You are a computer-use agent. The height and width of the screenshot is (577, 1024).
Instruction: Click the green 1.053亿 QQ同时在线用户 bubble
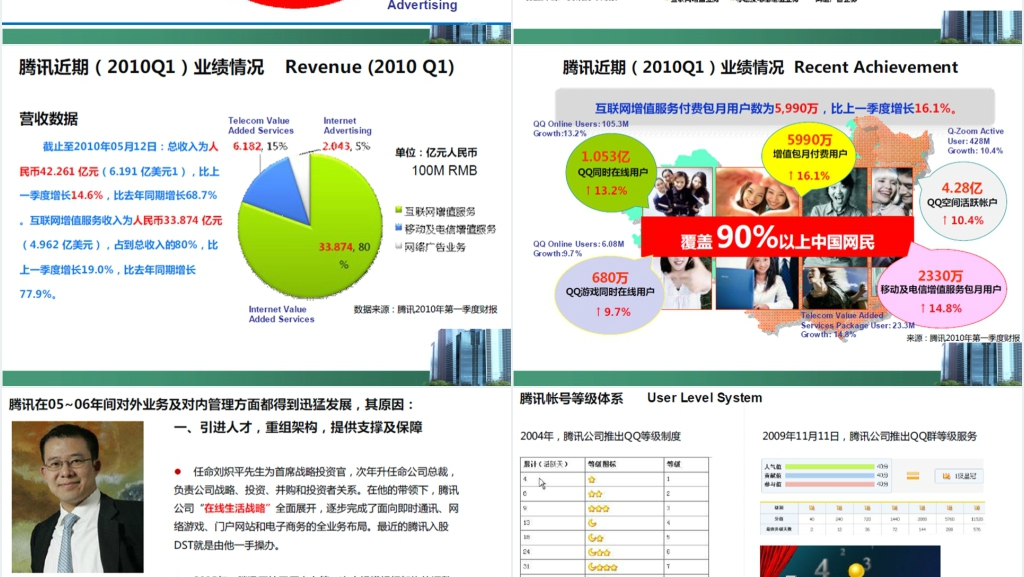coord(612,173)
